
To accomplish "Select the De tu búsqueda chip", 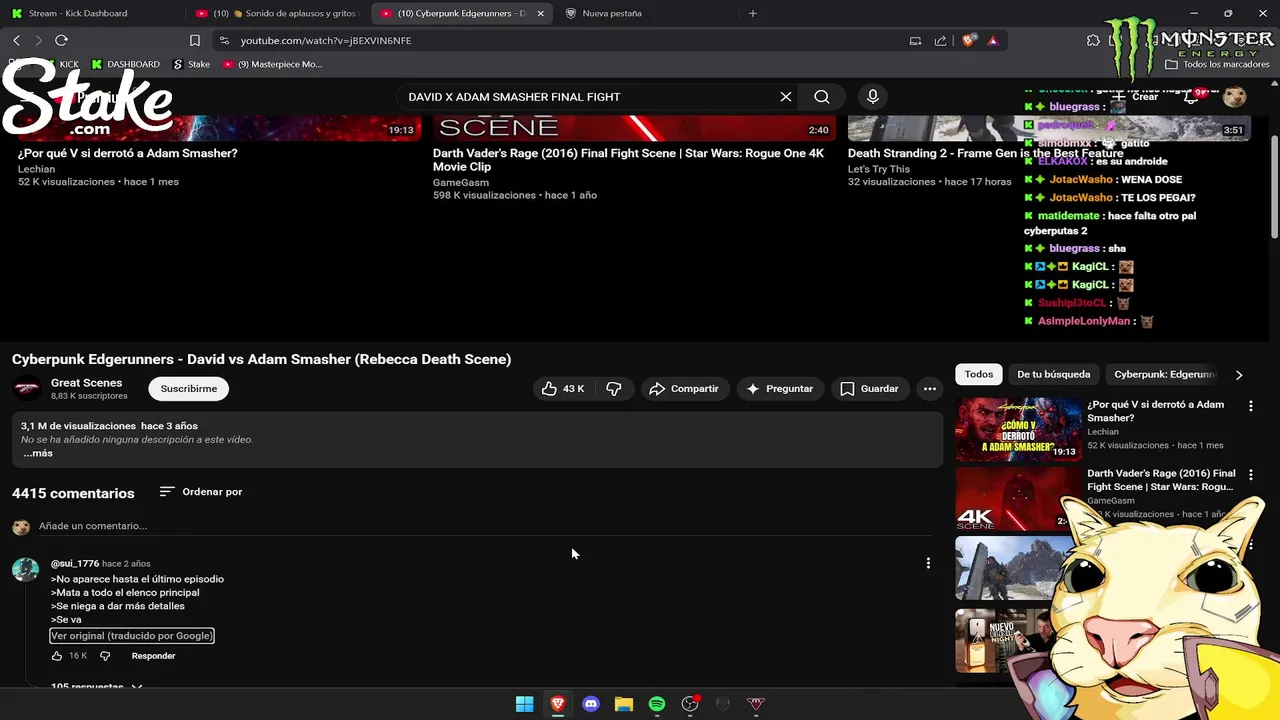I will click(x=1054, y=374).
